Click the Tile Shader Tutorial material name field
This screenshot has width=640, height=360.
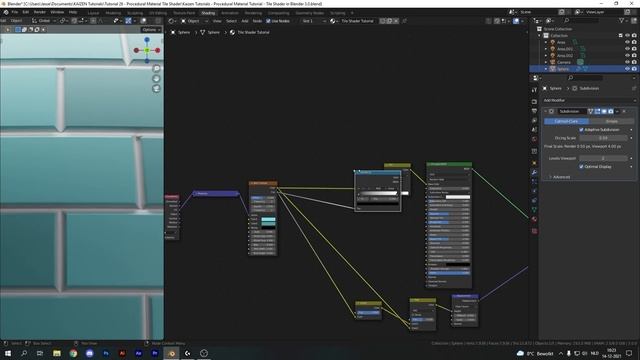(357, 21)
